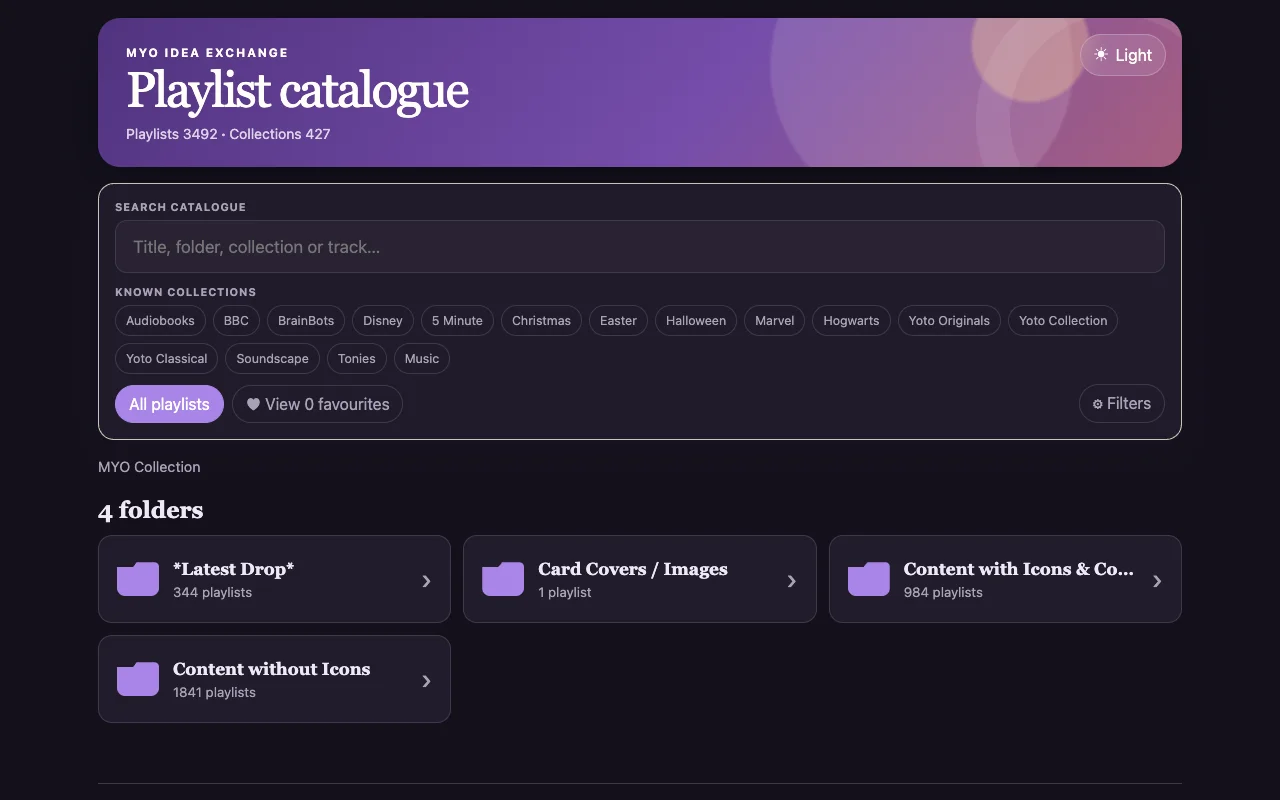Click the '984 playlists' count text

point(943,592)
